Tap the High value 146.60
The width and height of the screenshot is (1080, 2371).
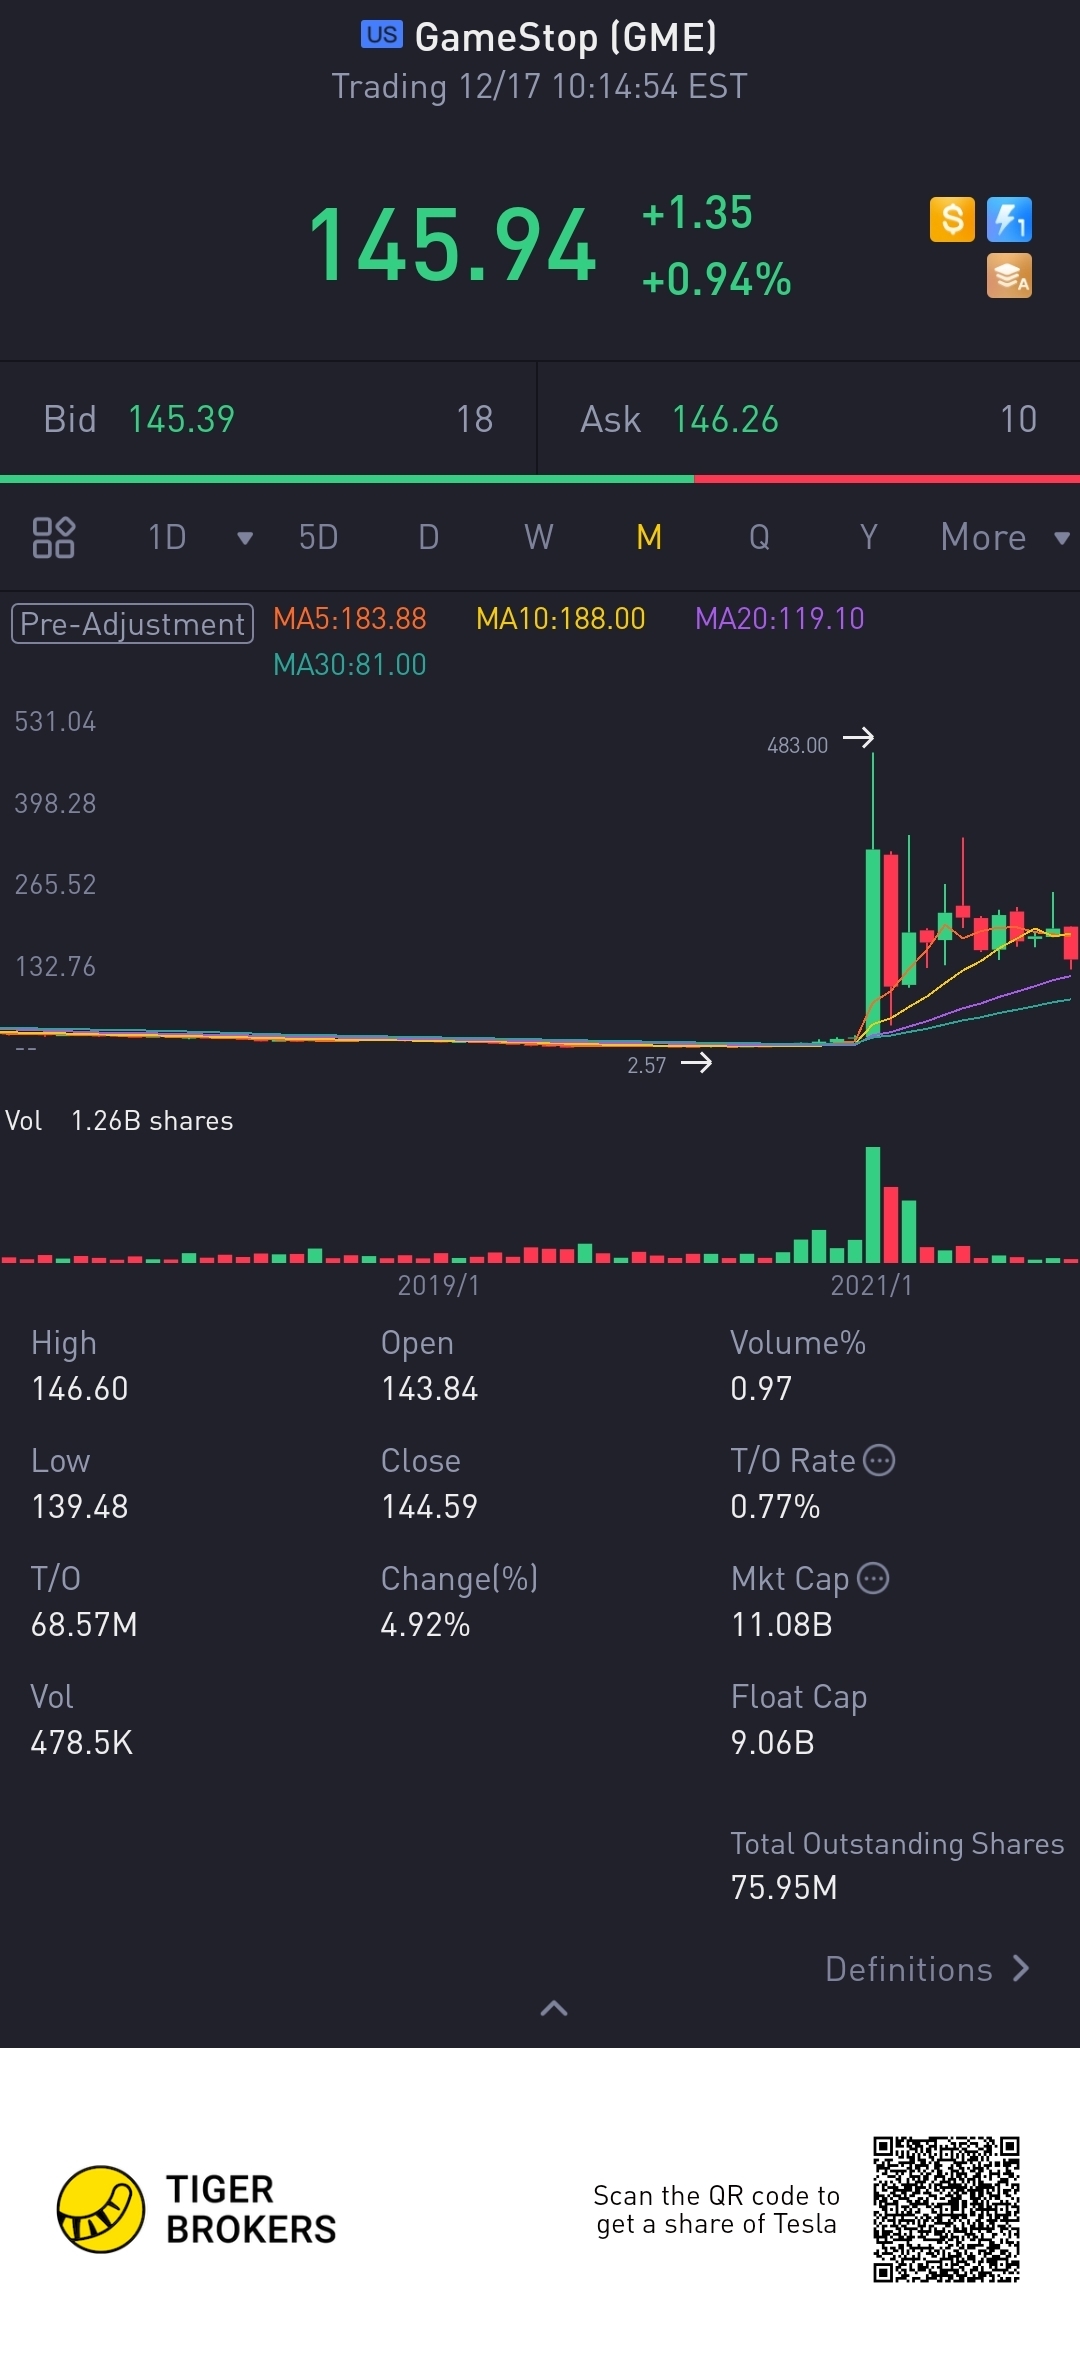[x=80, y=1389]
